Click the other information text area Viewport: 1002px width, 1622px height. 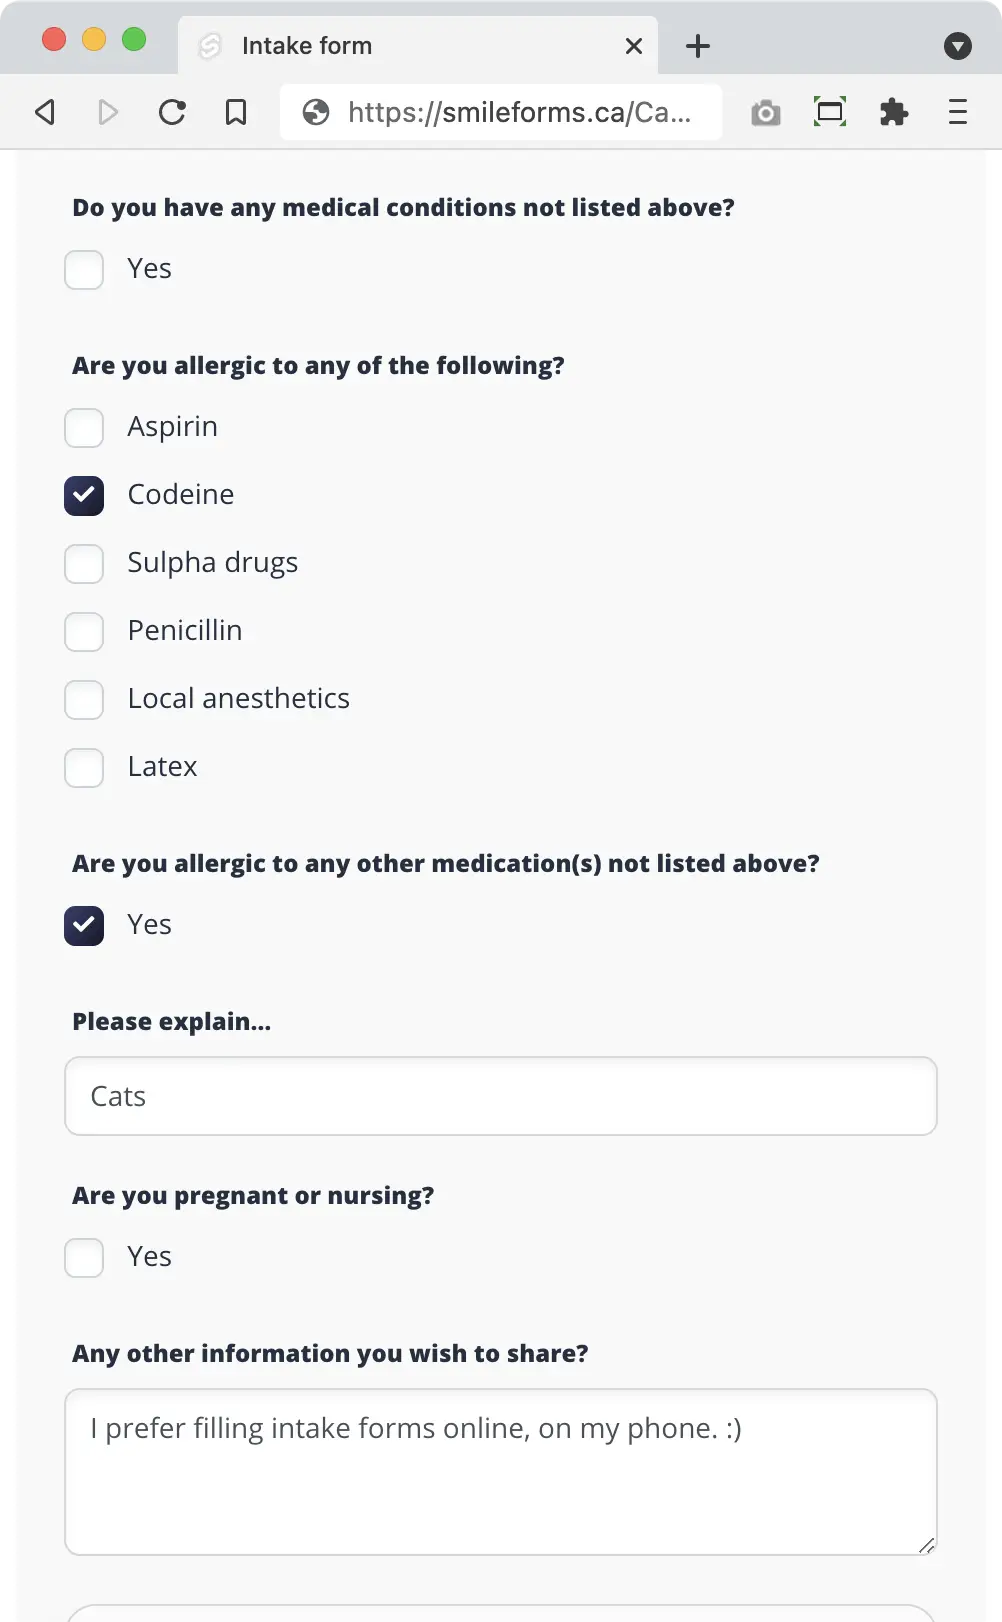pos(500,1470)
